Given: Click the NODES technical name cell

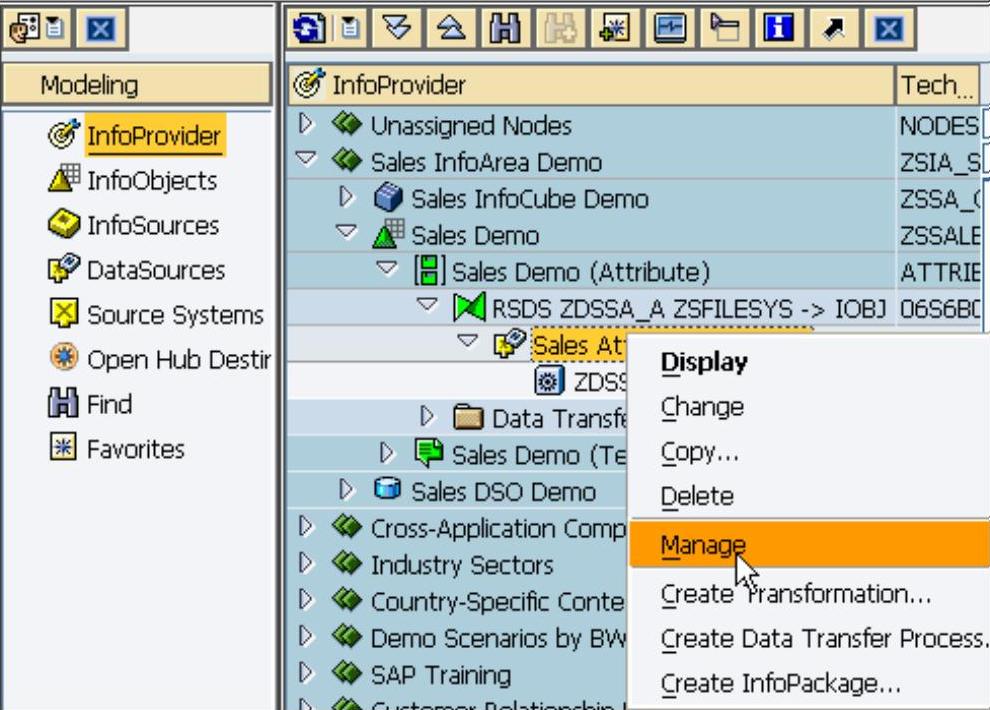Looking at the screenshot, I should (x=938, y=126).
